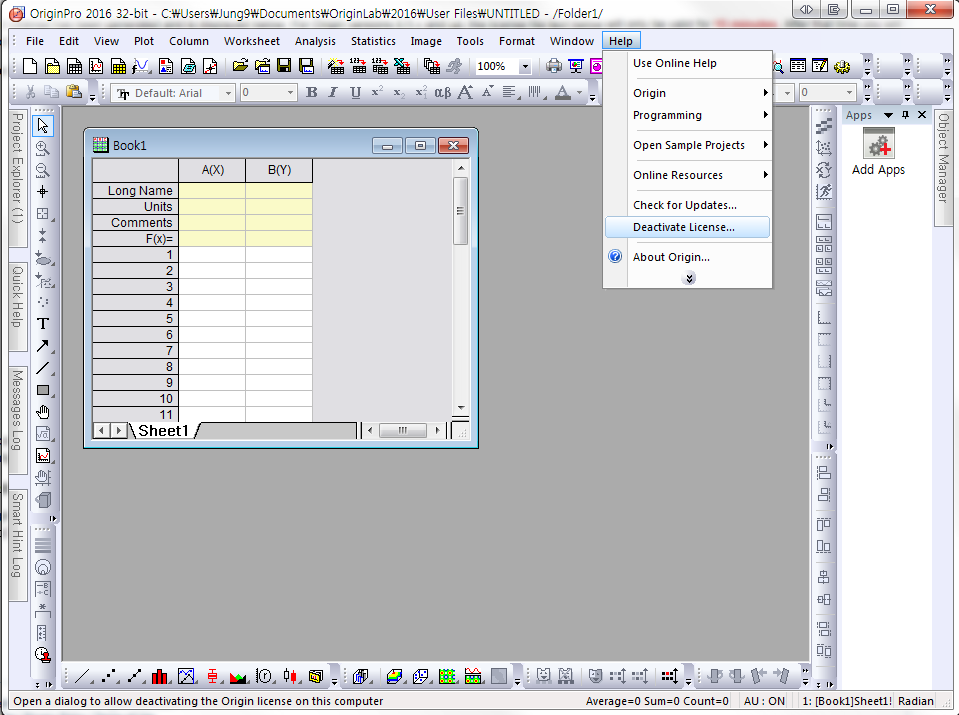Click the Increase Font Size icon
959x715 pixels.
465,92
